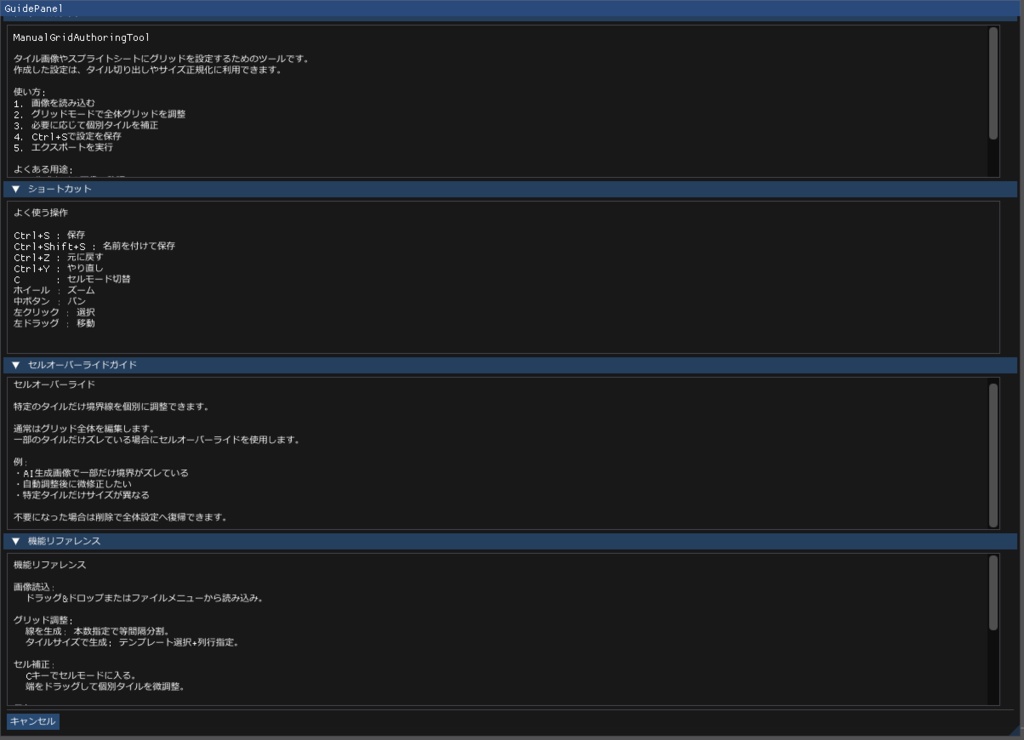Click '特定のタイルだけ境界線を個別に調整できます。' text
The width and height of the screenshot is (1024, 740).
click(111, 407)
